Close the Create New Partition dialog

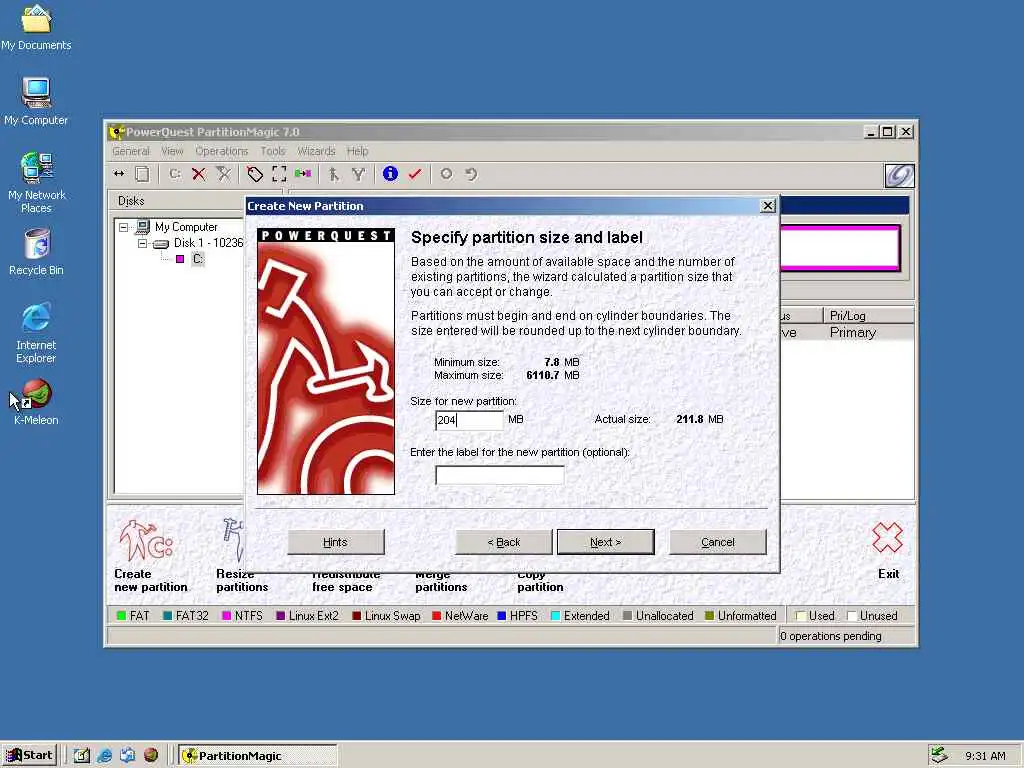point(768,206)
